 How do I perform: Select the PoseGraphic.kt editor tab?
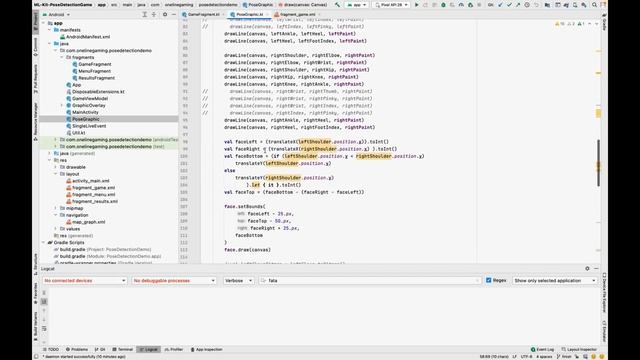(249, 14)
